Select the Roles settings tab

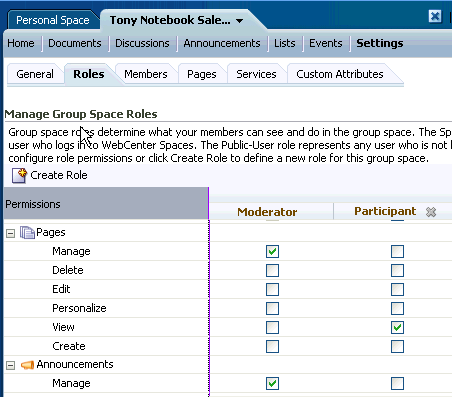click(89, 74)
